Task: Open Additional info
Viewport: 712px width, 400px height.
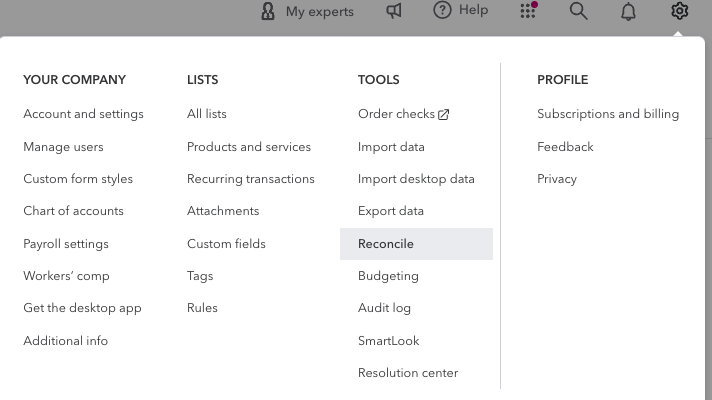Action: coord(66,341)
